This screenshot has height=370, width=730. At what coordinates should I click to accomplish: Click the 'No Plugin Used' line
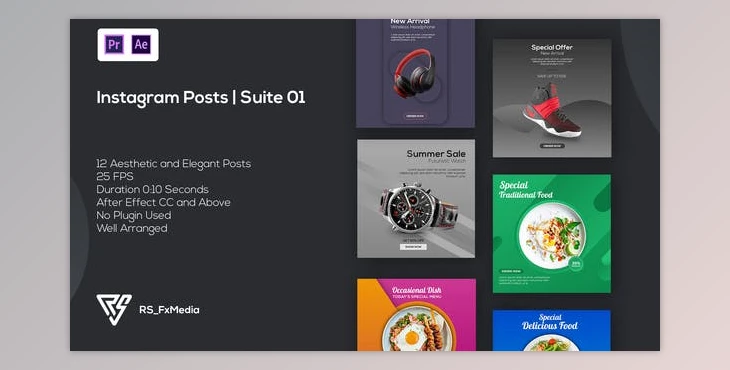134,215
